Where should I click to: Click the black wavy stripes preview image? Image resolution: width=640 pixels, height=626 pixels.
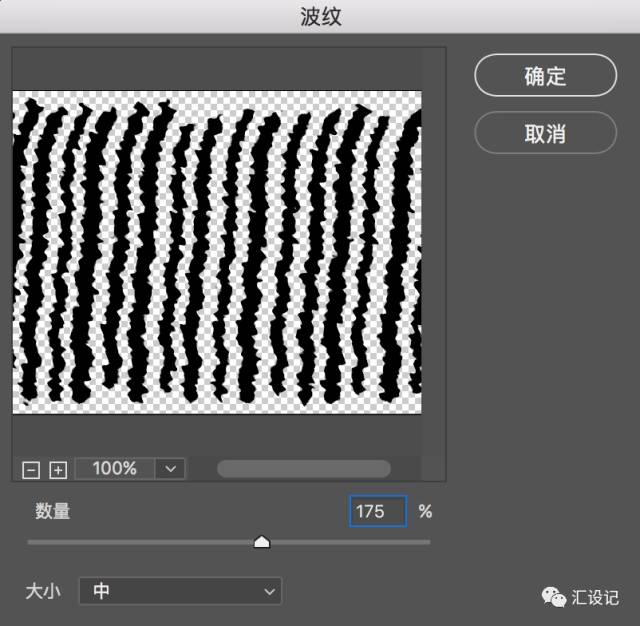tap(217, 251)
